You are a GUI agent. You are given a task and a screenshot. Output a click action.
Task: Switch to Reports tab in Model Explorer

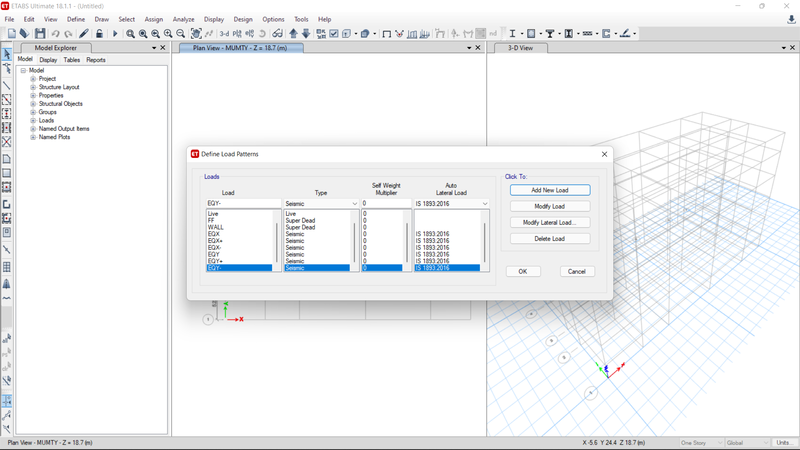95,60
